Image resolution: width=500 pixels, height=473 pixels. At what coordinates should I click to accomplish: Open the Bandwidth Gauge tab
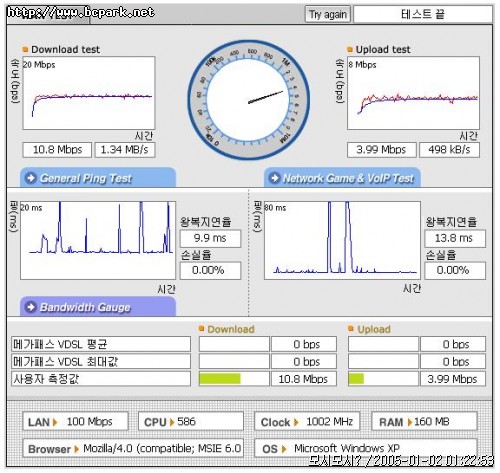98,307
